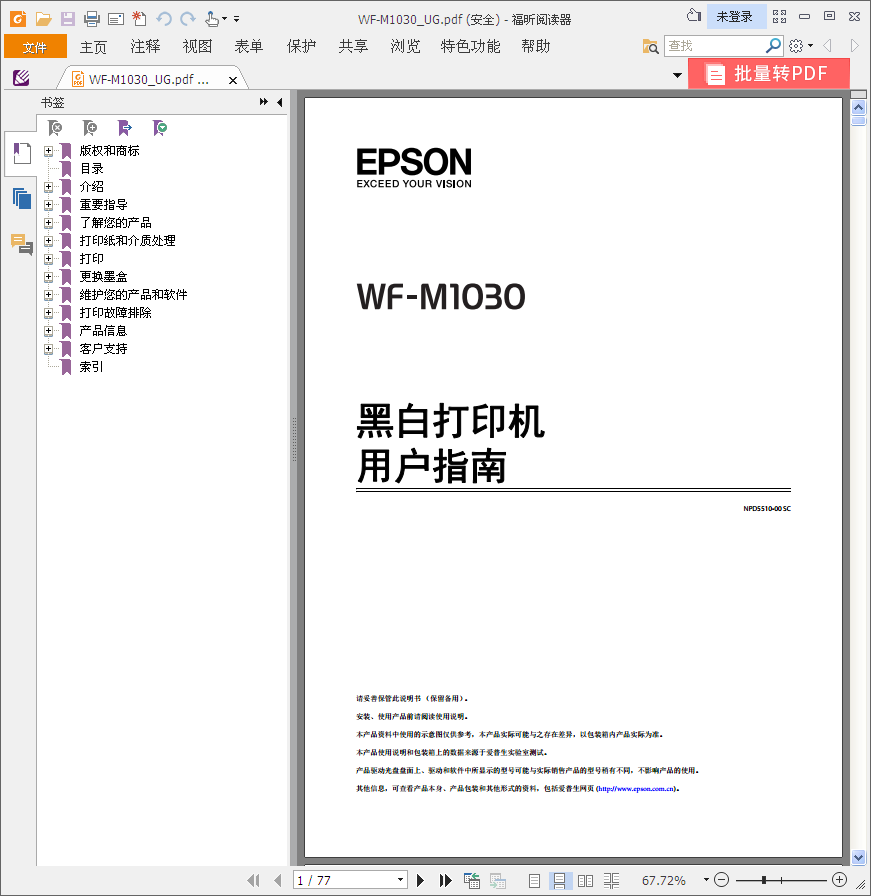
Task: Switch to the 特色功能 ribbon tab
Action: pos(470,46)
